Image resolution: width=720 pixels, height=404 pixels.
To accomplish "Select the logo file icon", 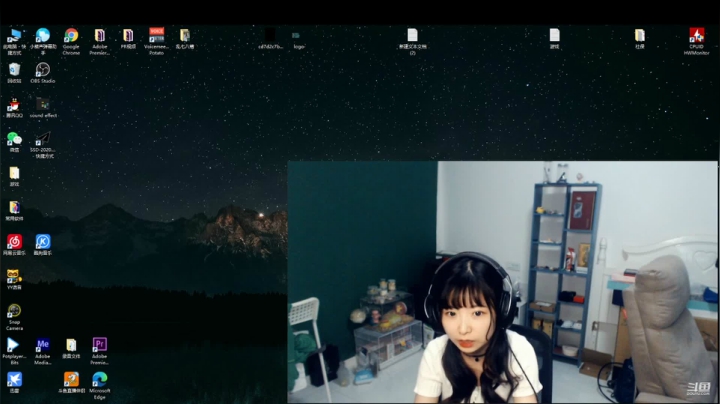I will 296,35.
